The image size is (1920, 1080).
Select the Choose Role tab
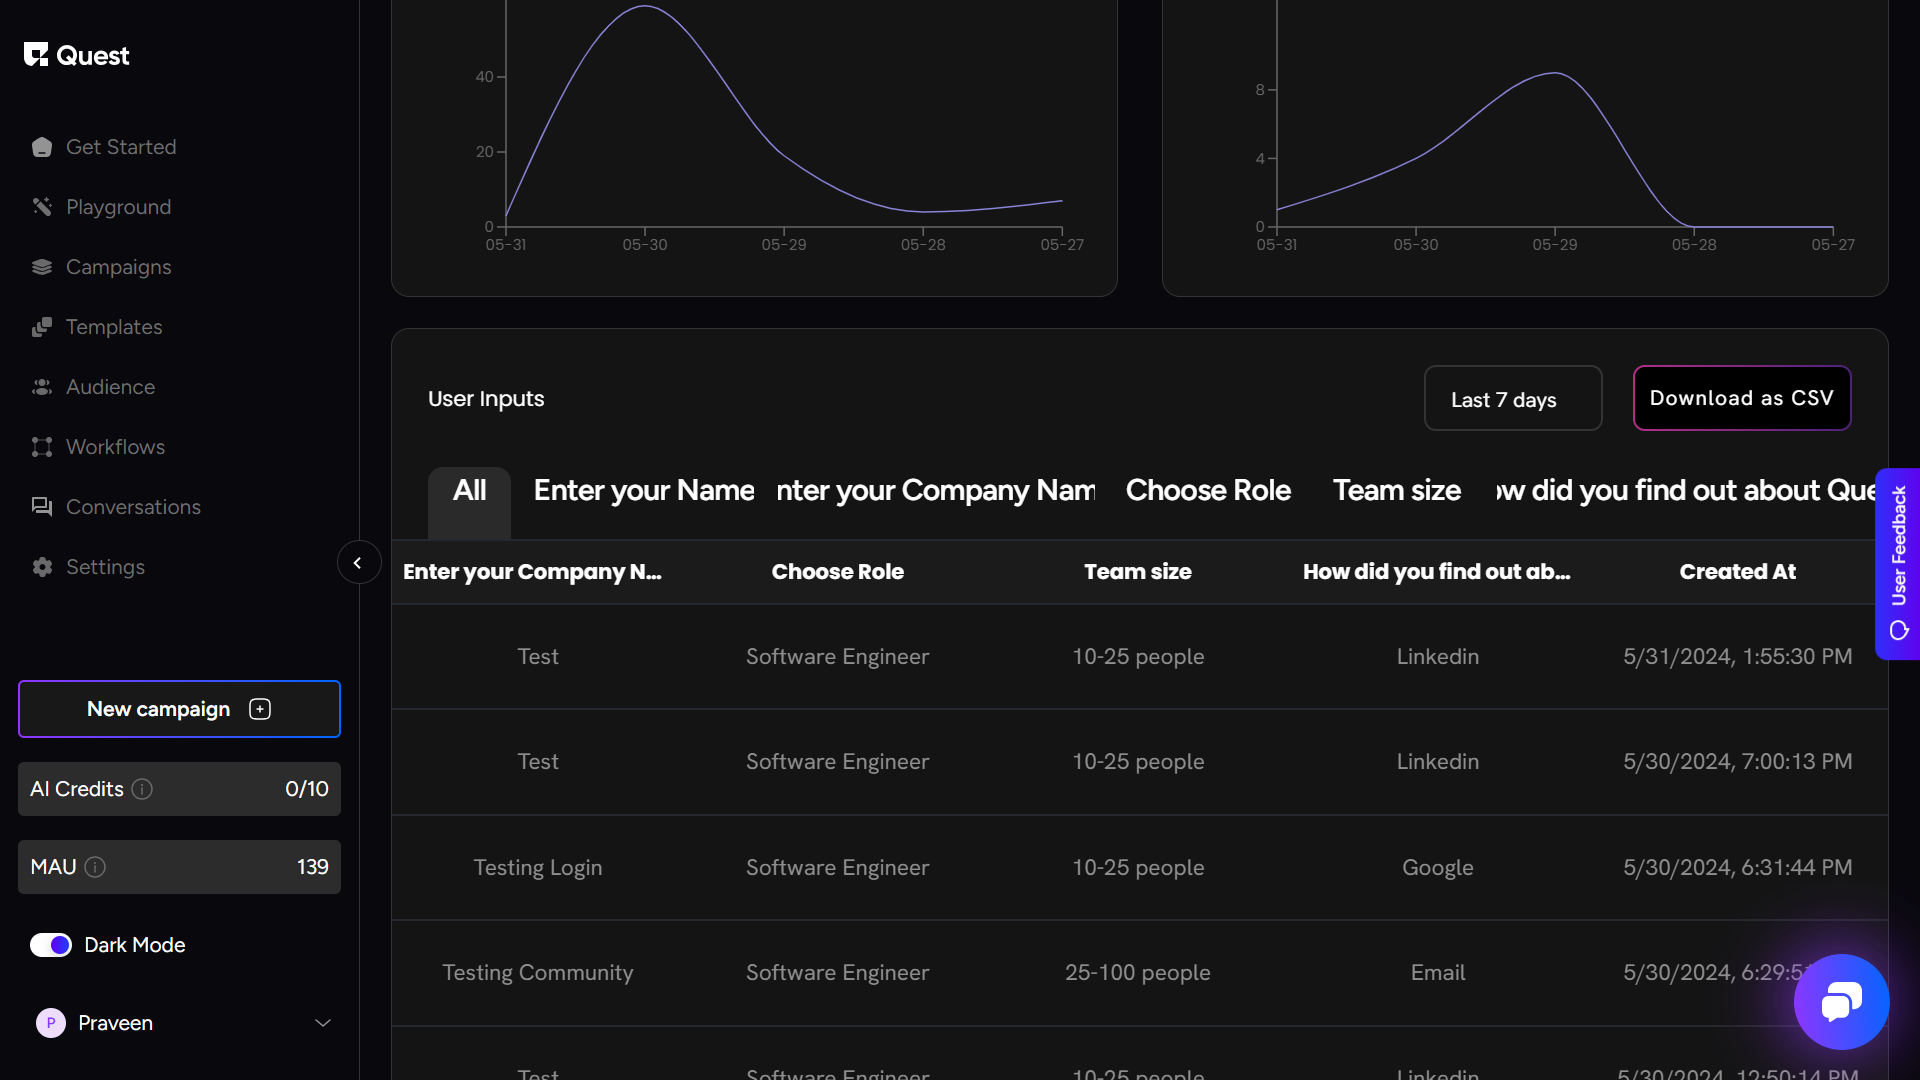[x=1208, y=490]
